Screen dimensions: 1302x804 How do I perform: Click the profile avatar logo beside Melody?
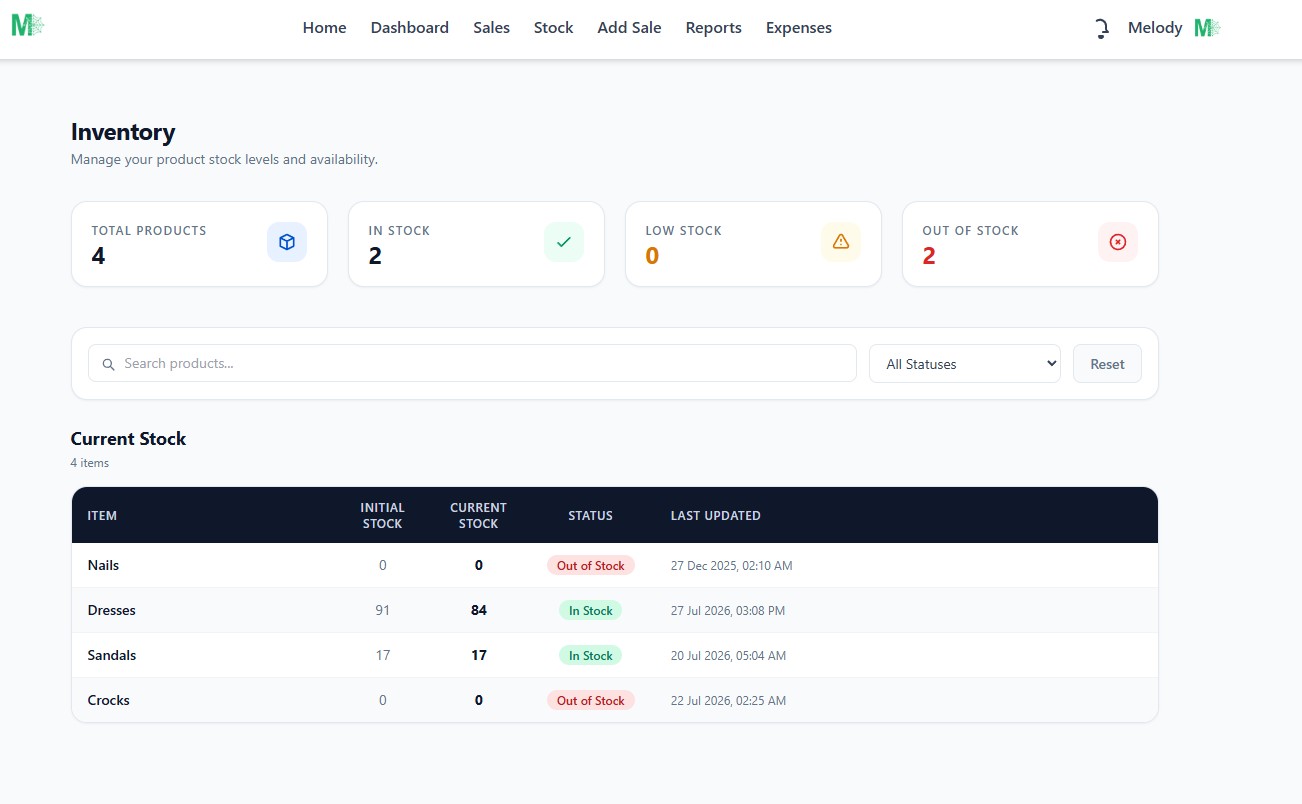pos(1207,28)
